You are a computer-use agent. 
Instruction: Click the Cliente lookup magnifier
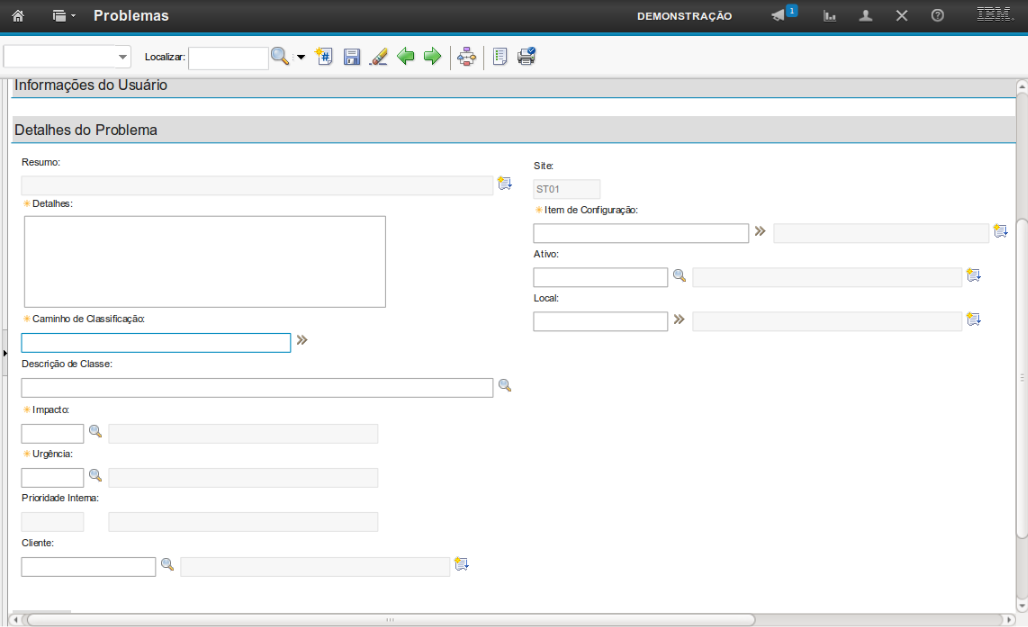coord(168,565)
